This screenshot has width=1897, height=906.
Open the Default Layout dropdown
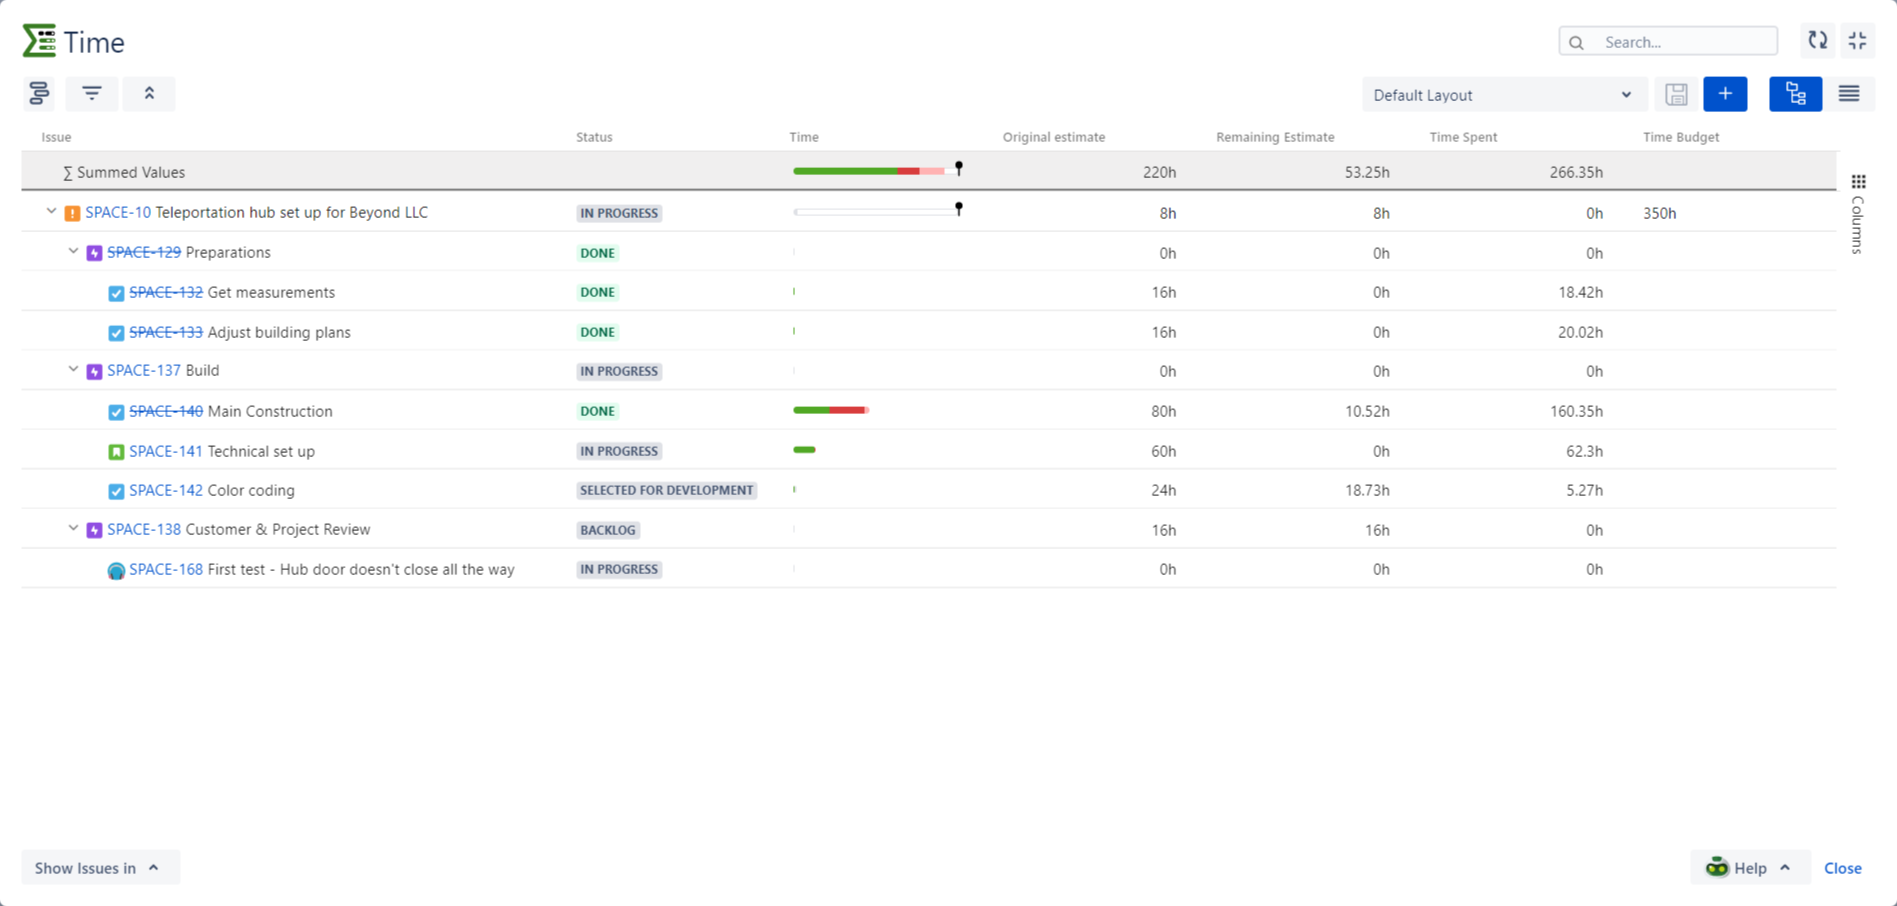pos(1504,94)
